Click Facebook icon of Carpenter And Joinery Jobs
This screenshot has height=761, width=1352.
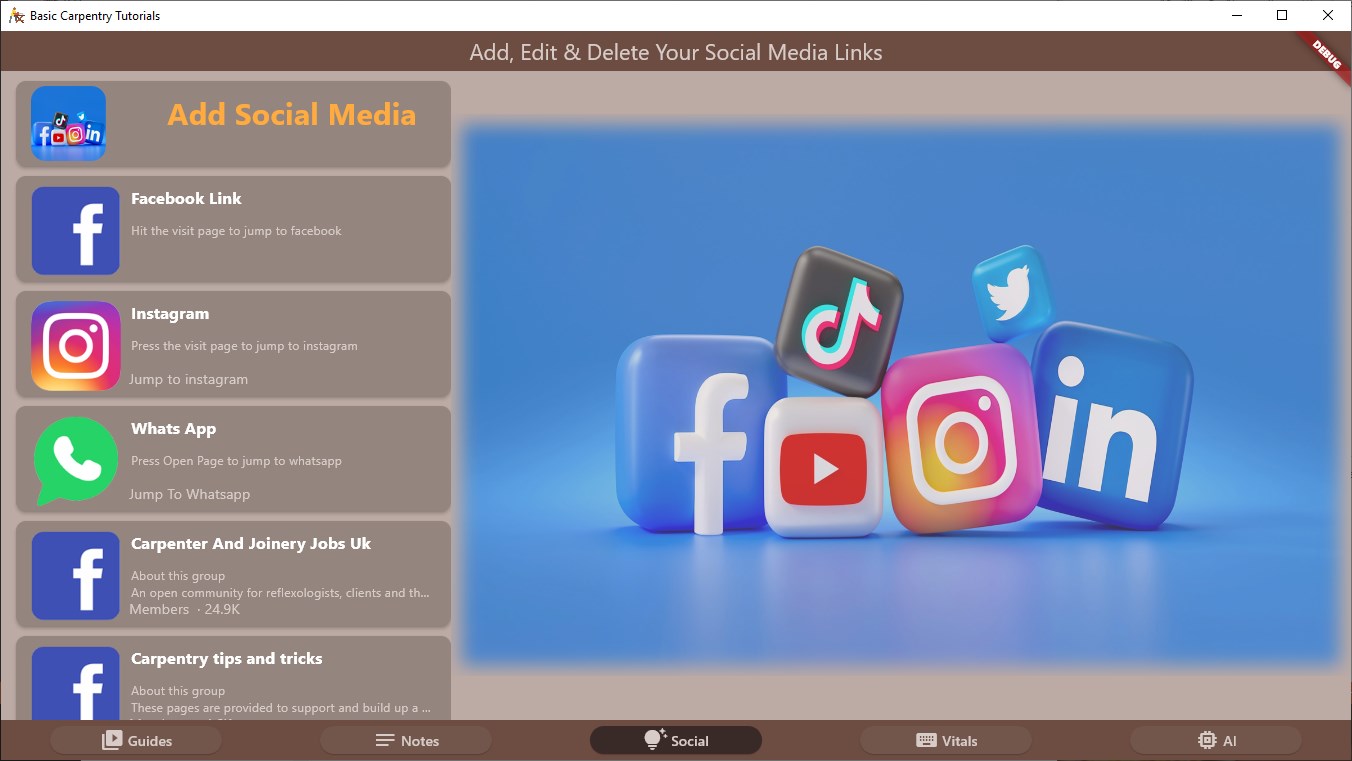75,576
